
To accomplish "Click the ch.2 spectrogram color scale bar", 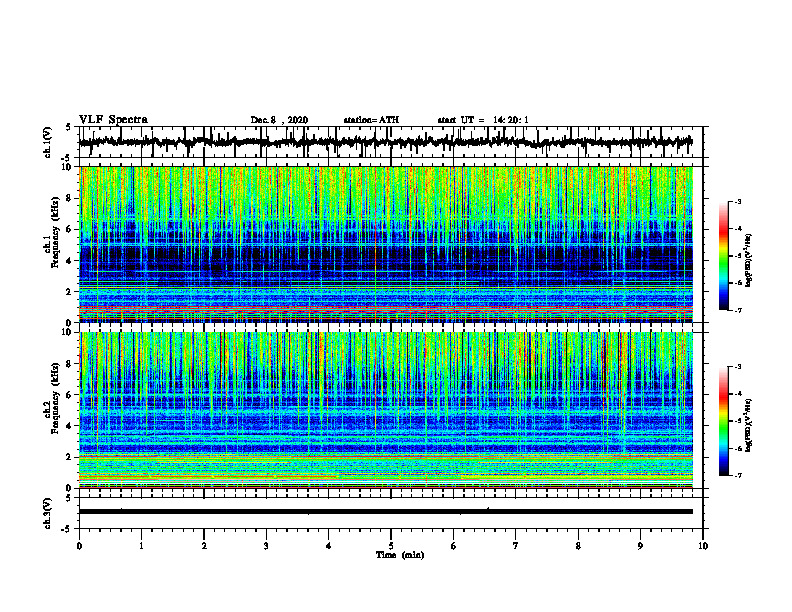I will [724, 421].
